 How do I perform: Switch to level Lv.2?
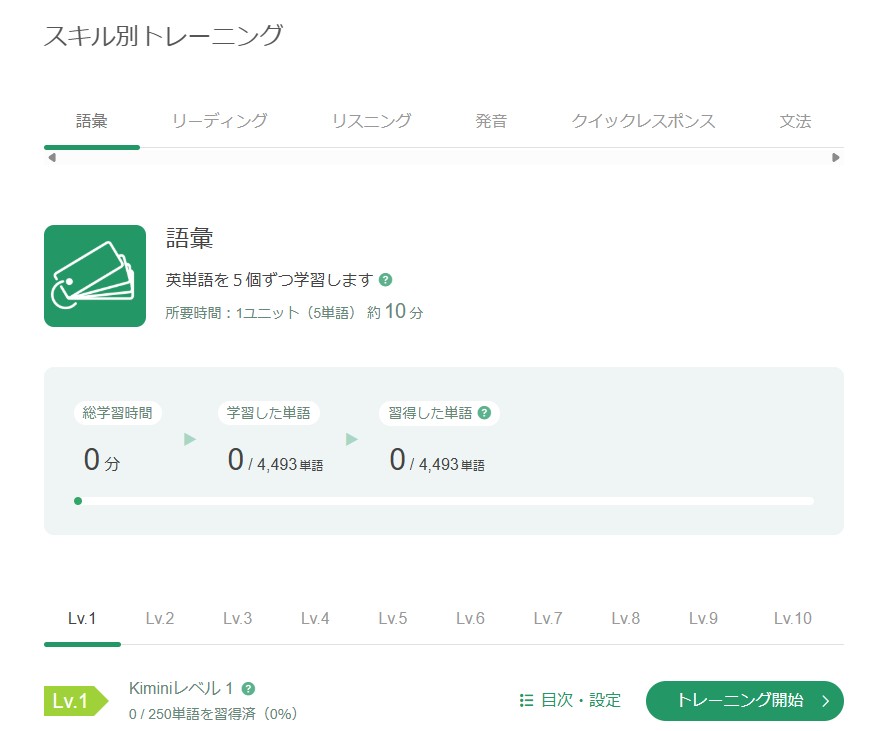pyautogui.click(x=158, y=618)
